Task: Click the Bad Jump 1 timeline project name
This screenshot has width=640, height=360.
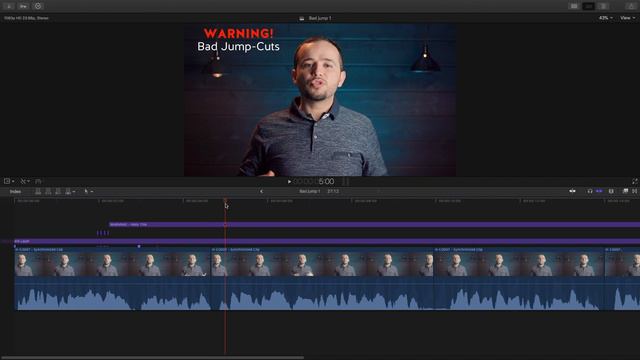Action: (310, 191)
